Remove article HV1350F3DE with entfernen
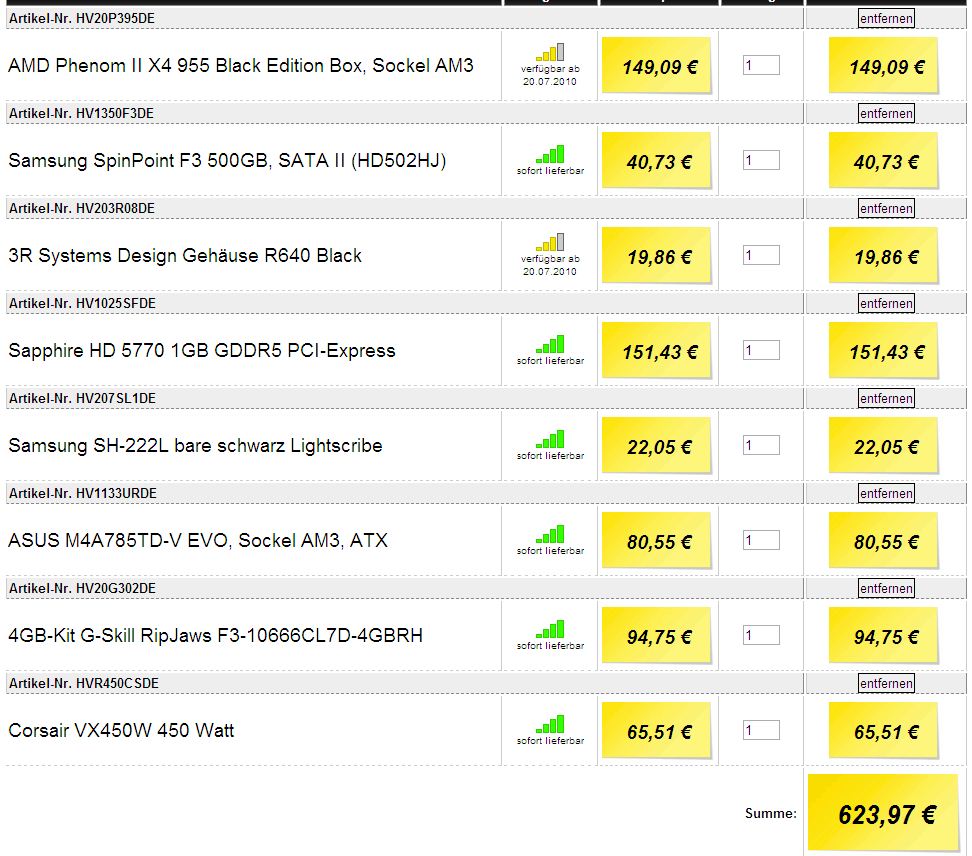 [886, 113]
